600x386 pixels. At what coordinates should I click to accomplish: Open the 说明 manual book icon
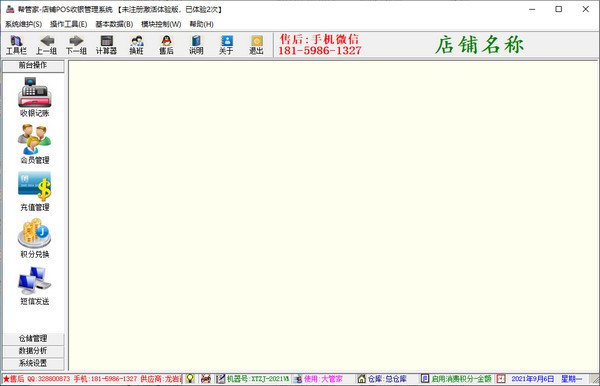point(196,45)
